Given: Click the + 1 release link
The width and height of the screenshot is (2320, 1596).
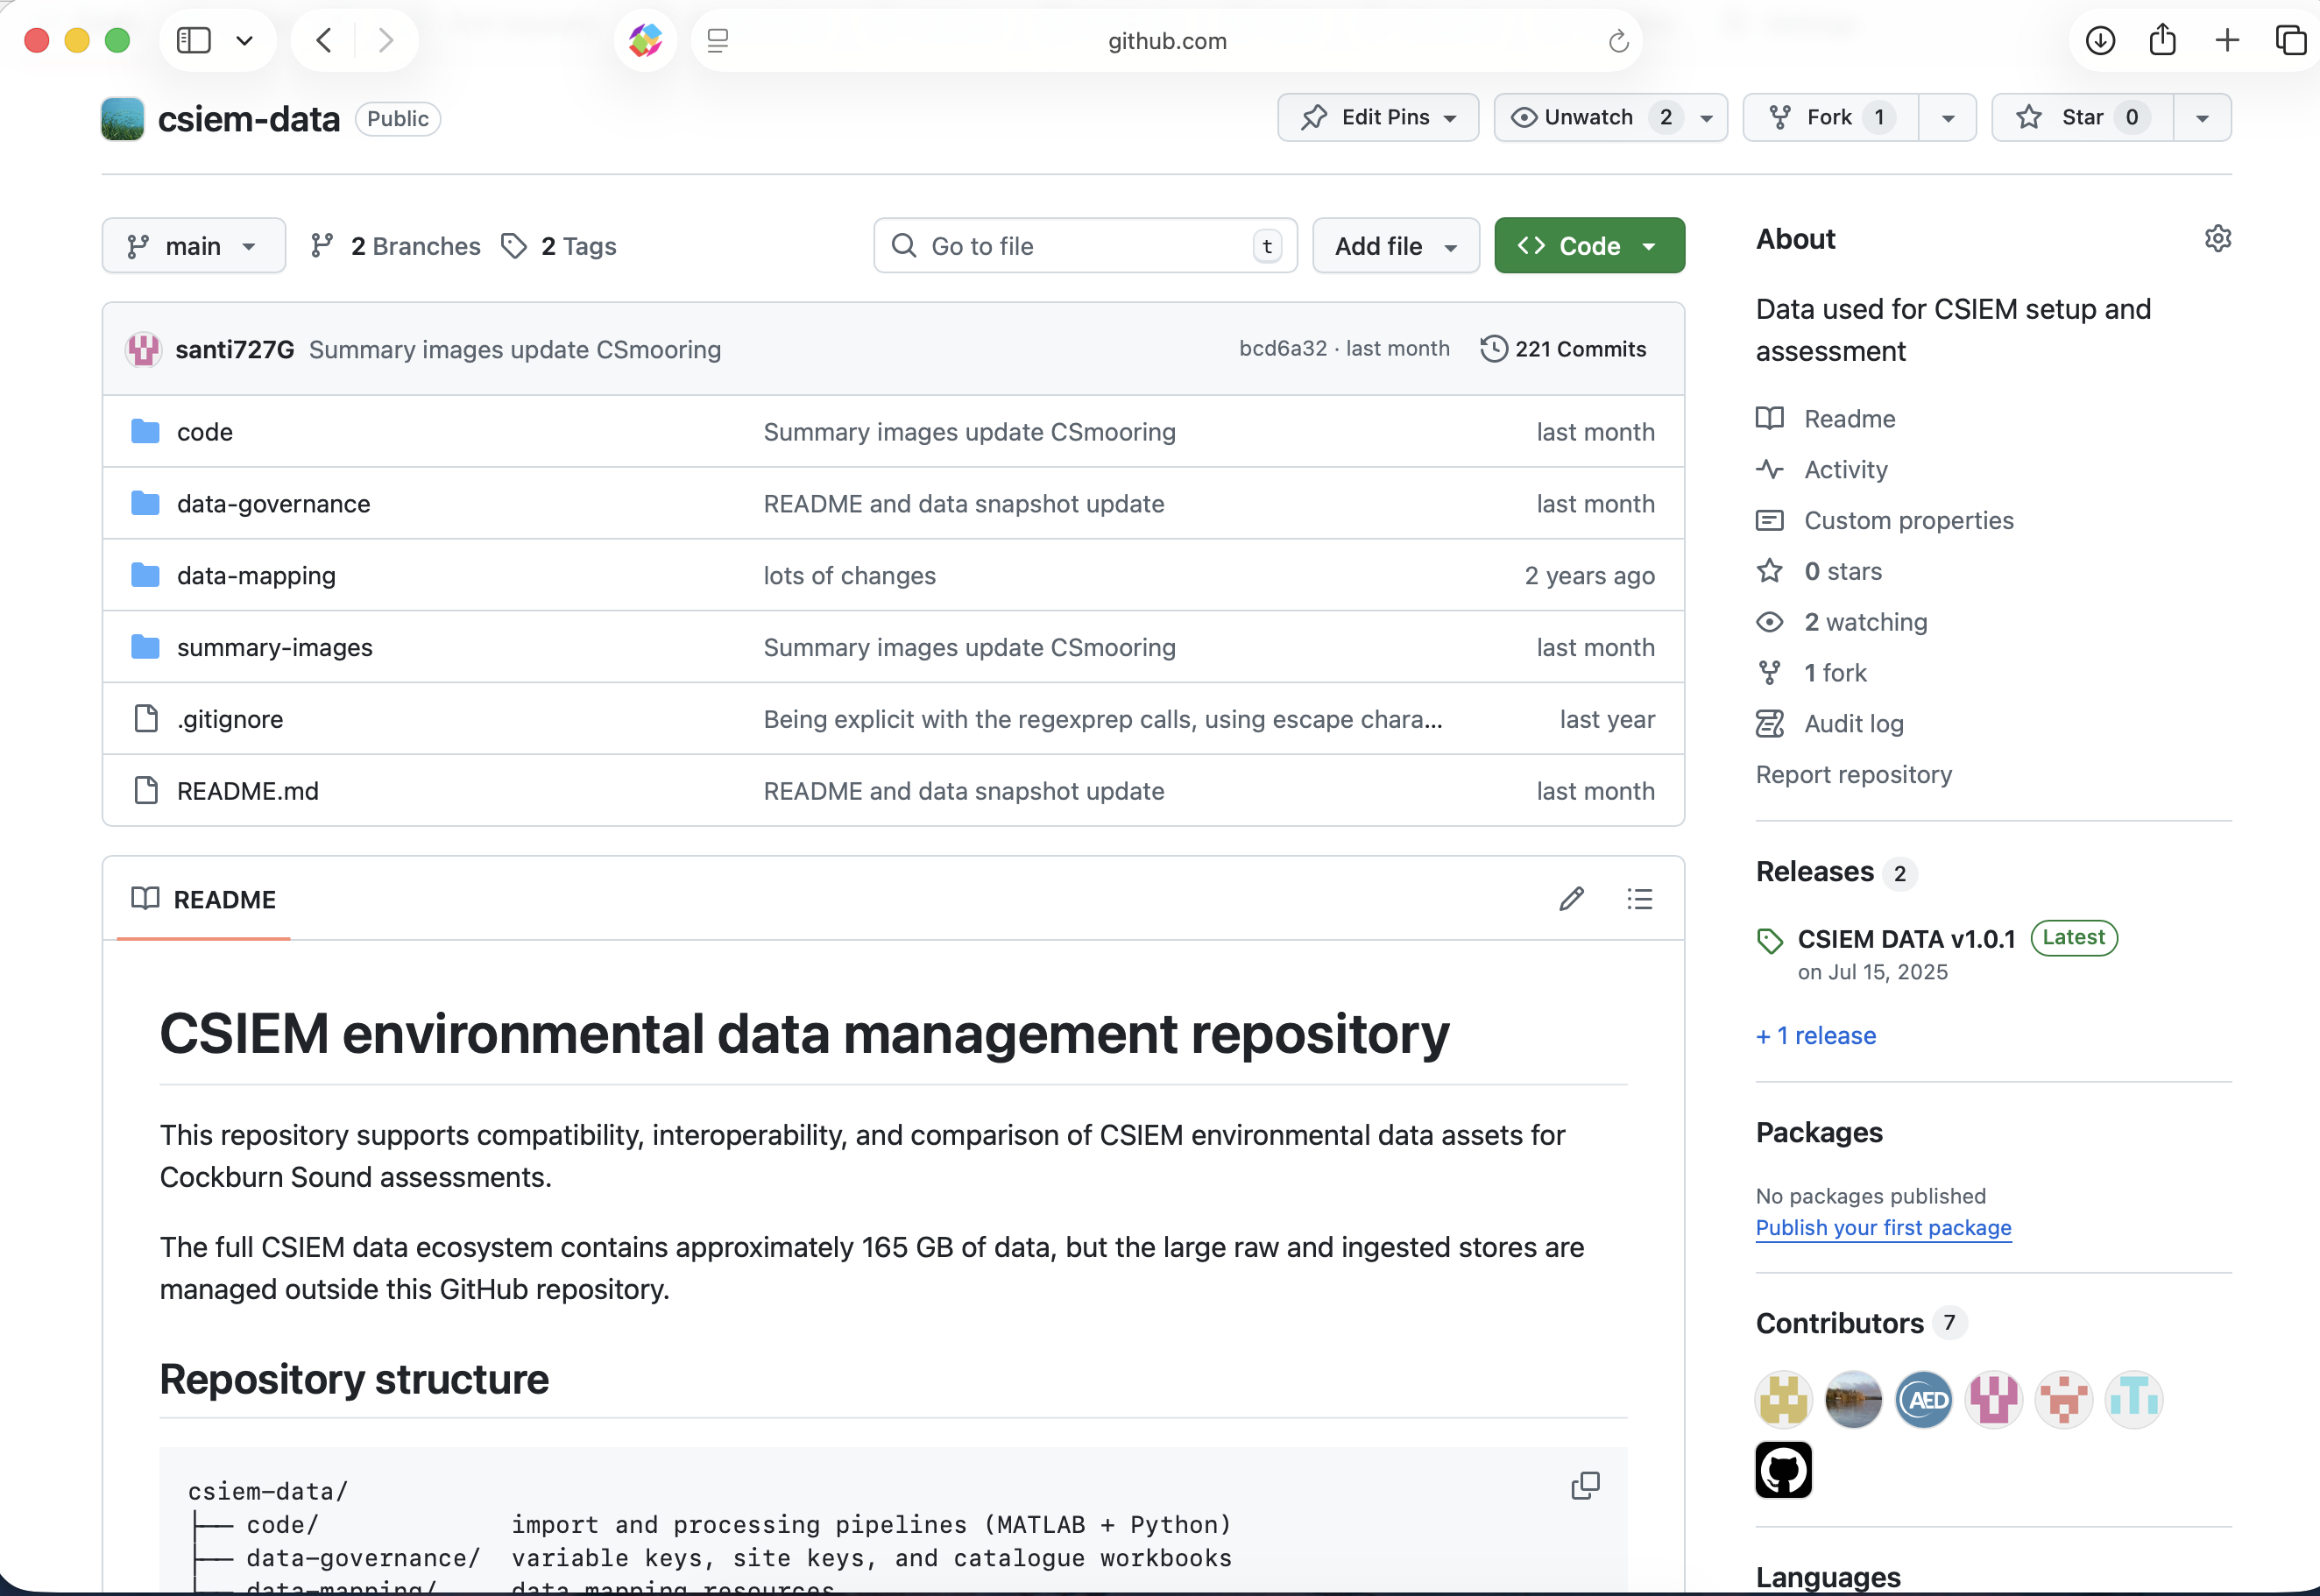Looking at the screenshot, I should [1815, 1035].
